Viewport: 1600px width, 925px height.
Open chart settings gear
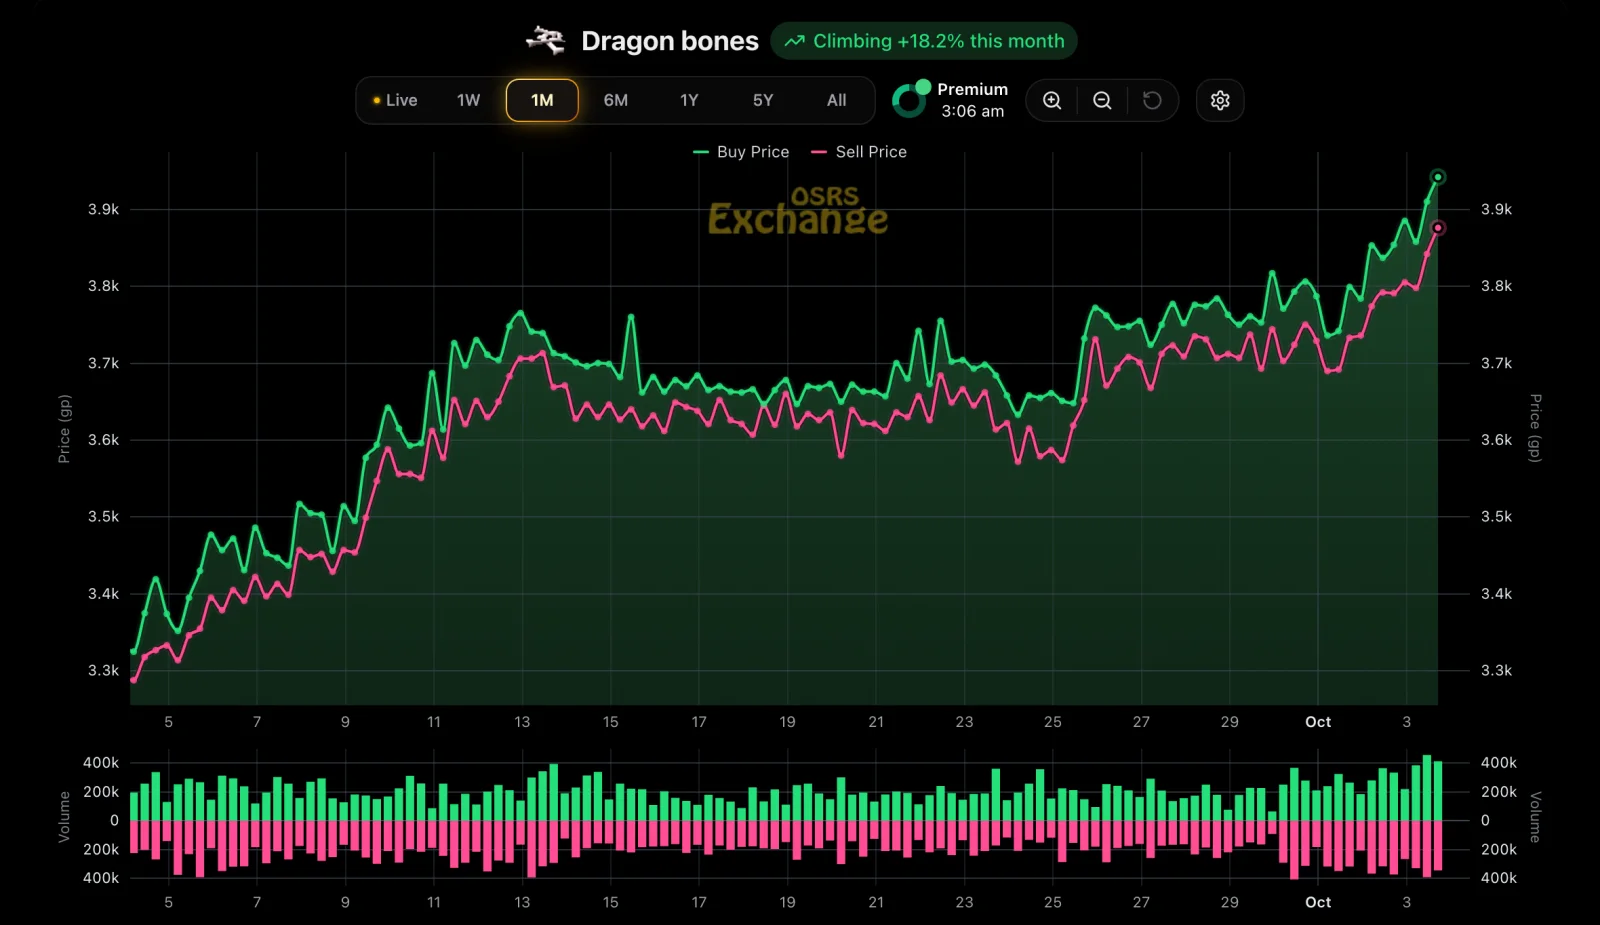[x=1220, y=100]
